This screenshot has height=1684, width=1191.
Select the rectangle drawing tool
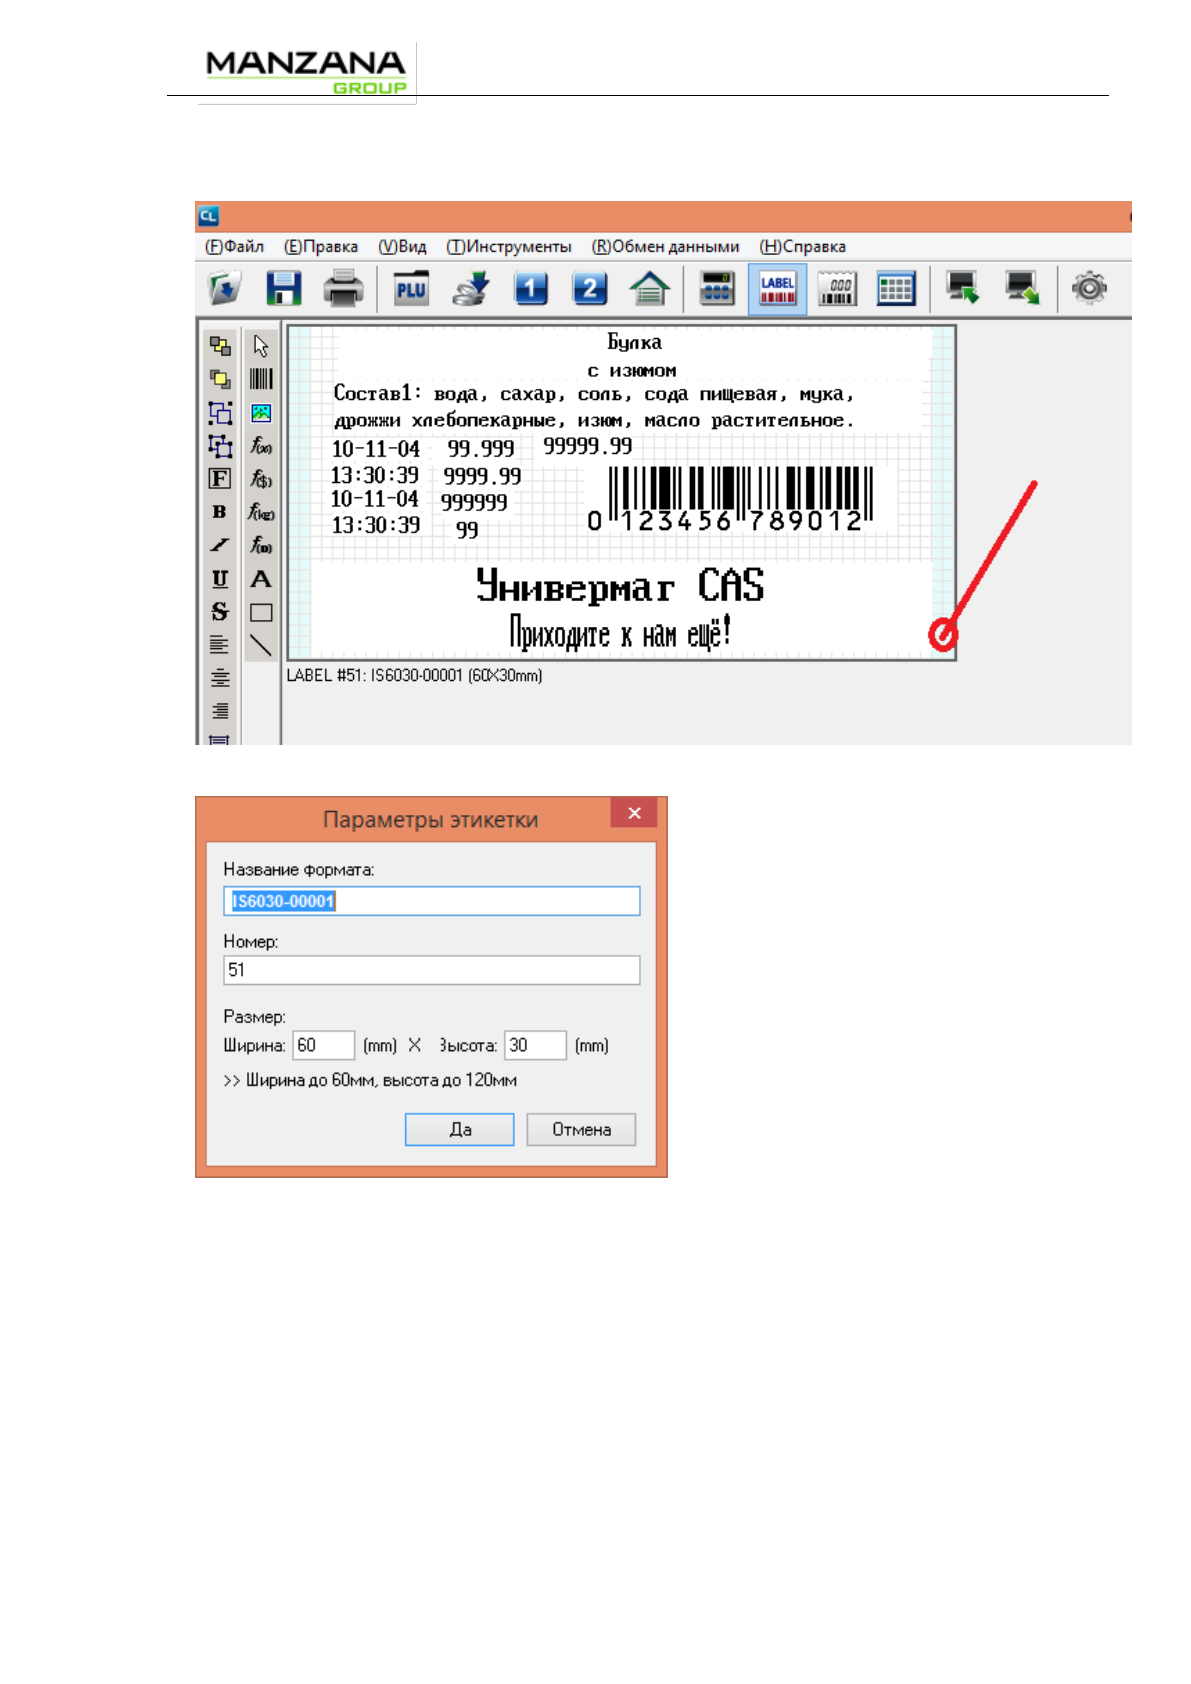point(261,612)
